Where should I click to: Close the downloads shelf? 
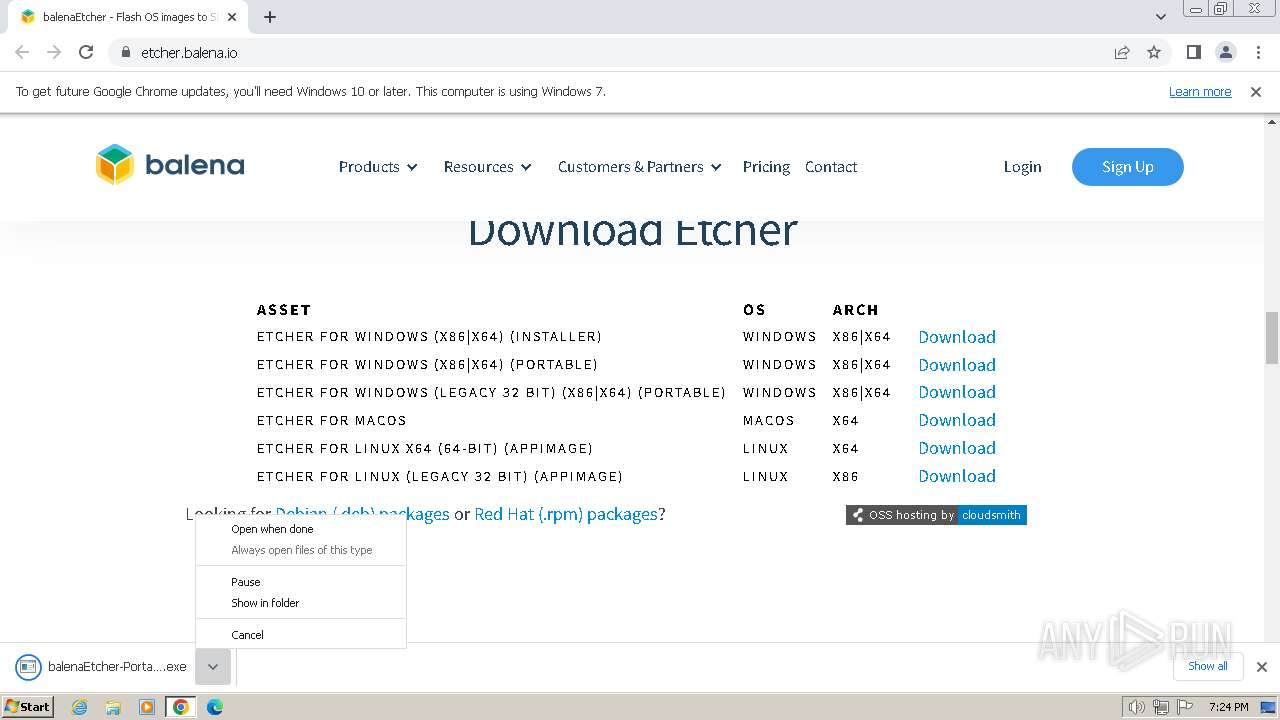click(x=1262, y=666)
